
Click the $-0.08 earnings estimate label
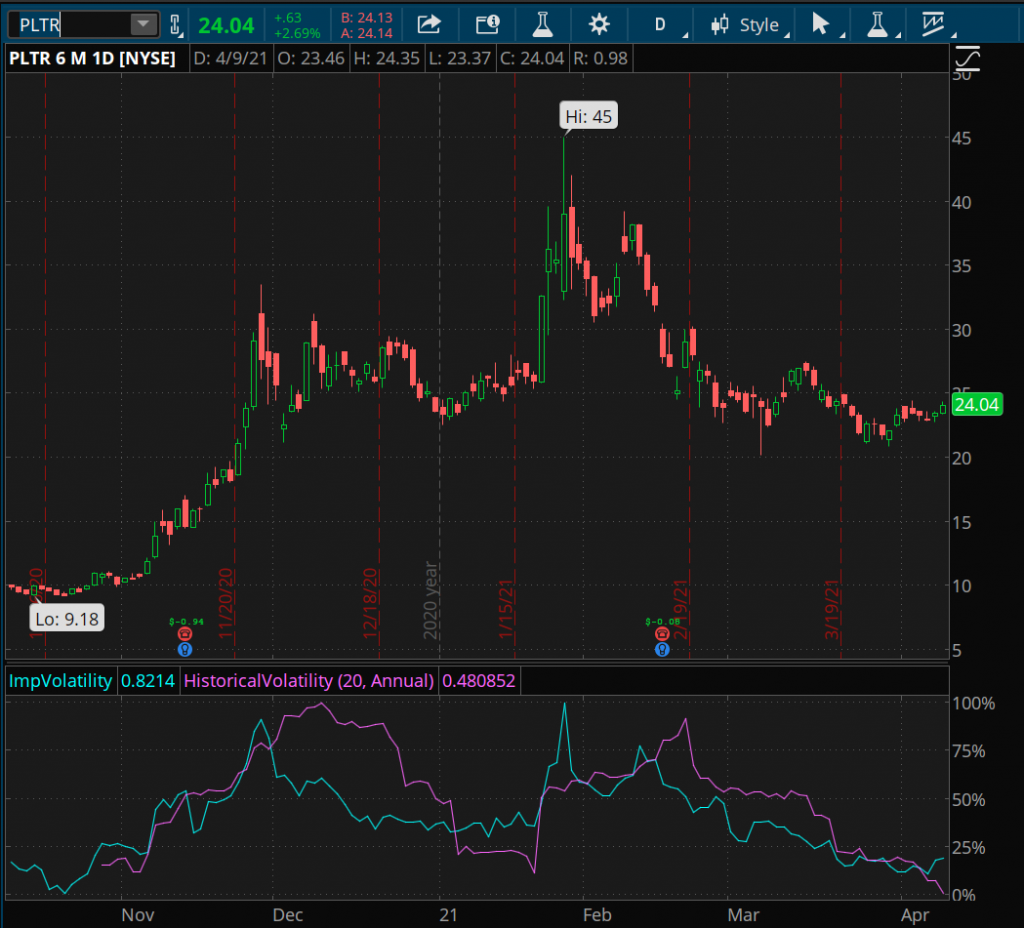tap(663, 622)
